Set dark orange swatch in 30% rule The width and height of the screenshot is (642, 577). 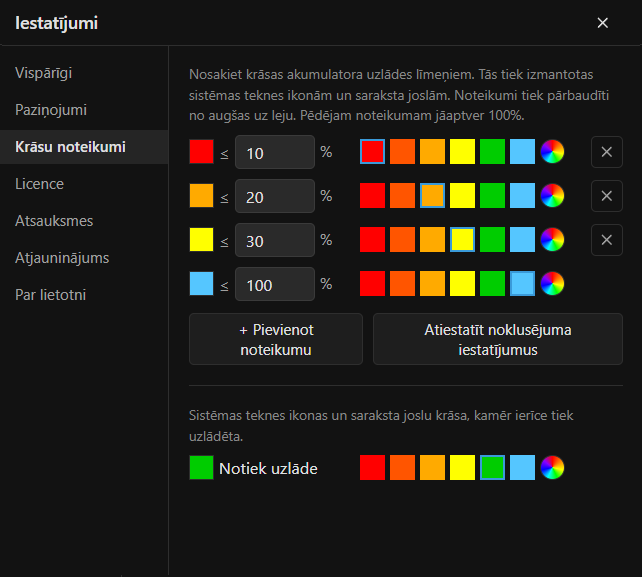pos(402,240)
